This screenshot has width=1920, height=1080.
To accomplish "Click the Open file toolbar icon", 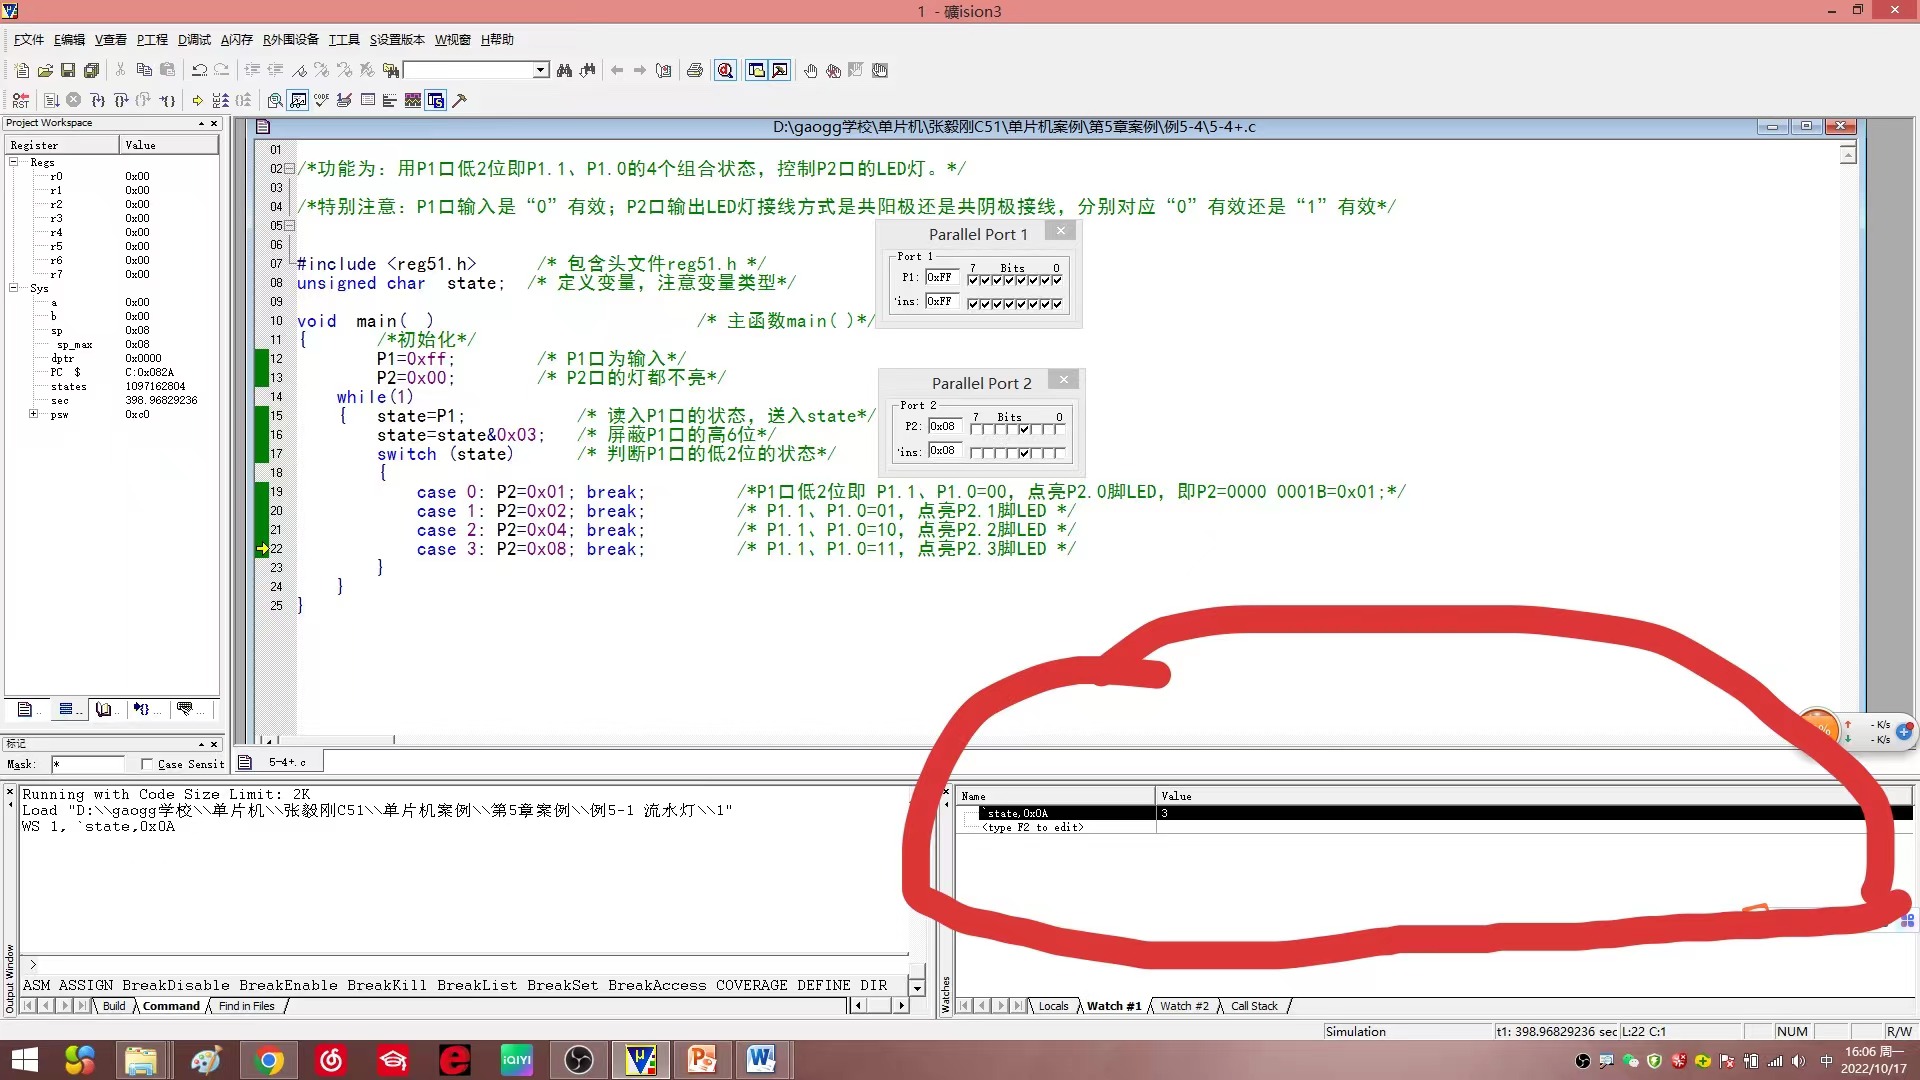I will 45,70.
